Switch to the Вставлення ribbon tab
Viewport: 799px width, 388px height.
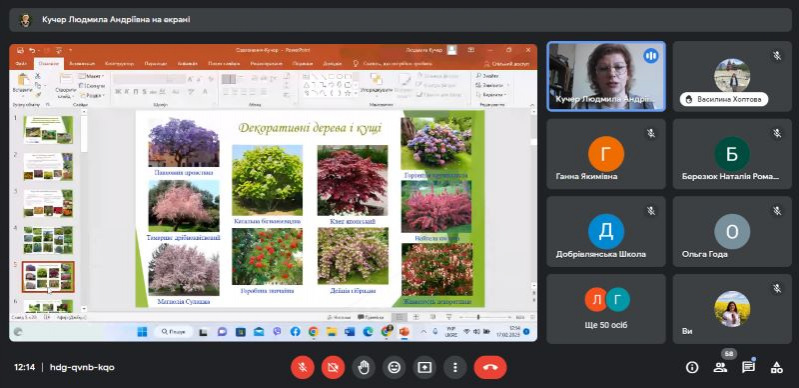click(82, 64)
